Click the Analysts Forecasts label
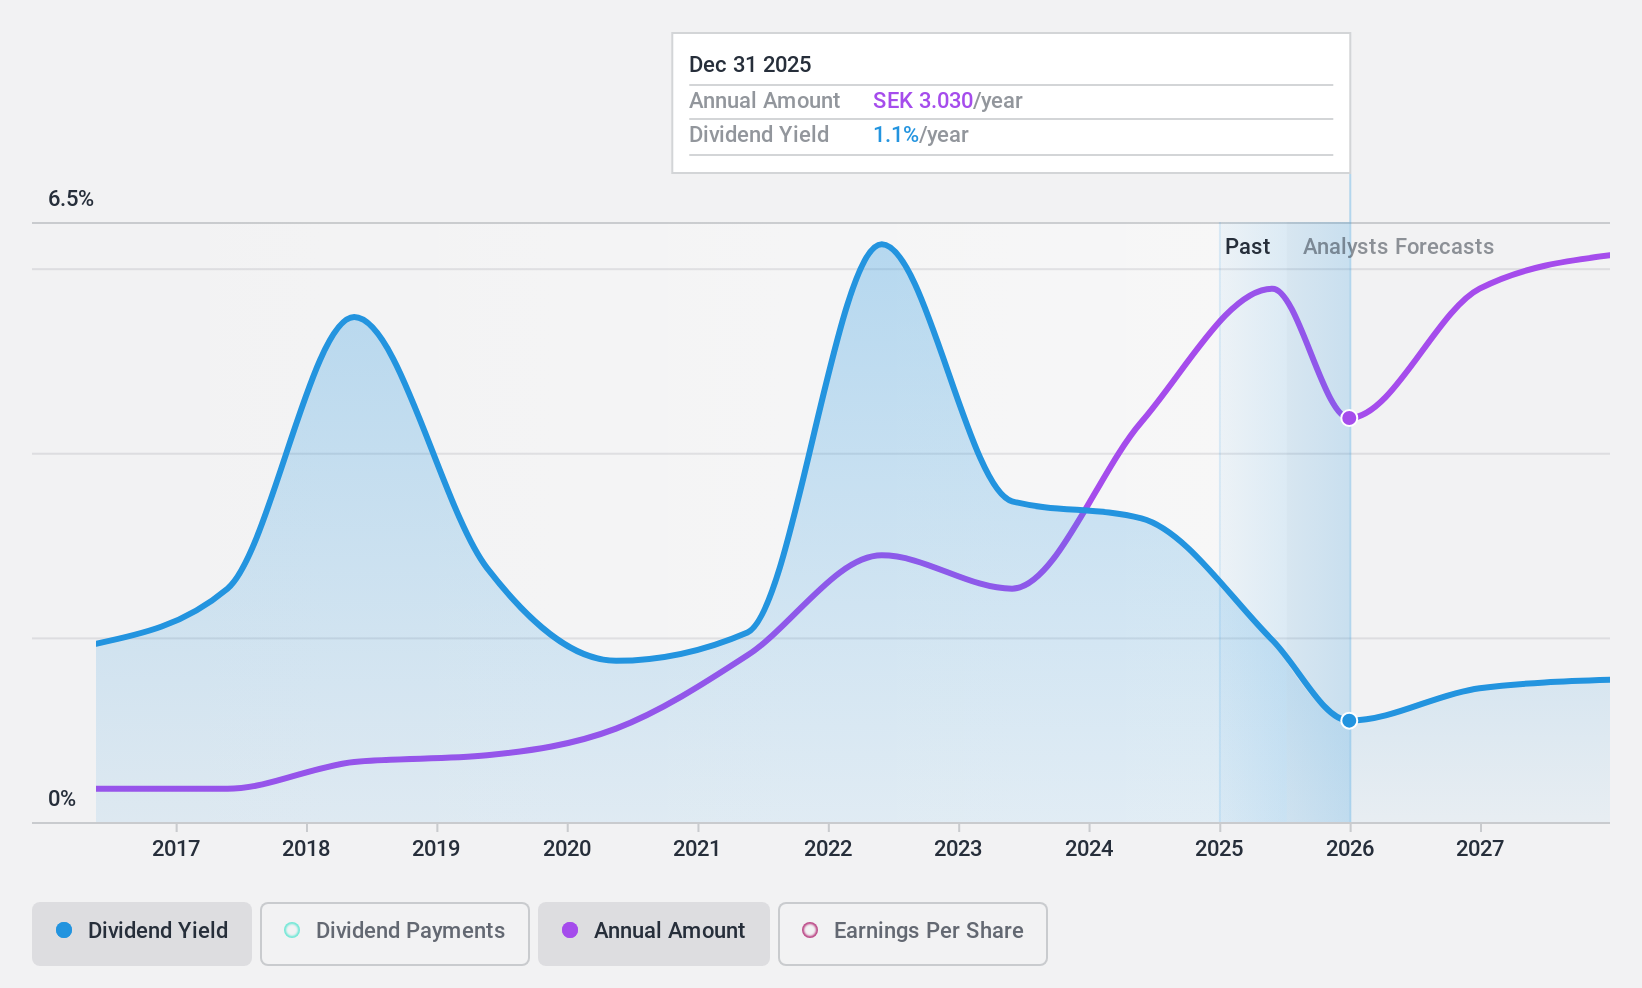The image size is (1642, 988). (1398, 247)
